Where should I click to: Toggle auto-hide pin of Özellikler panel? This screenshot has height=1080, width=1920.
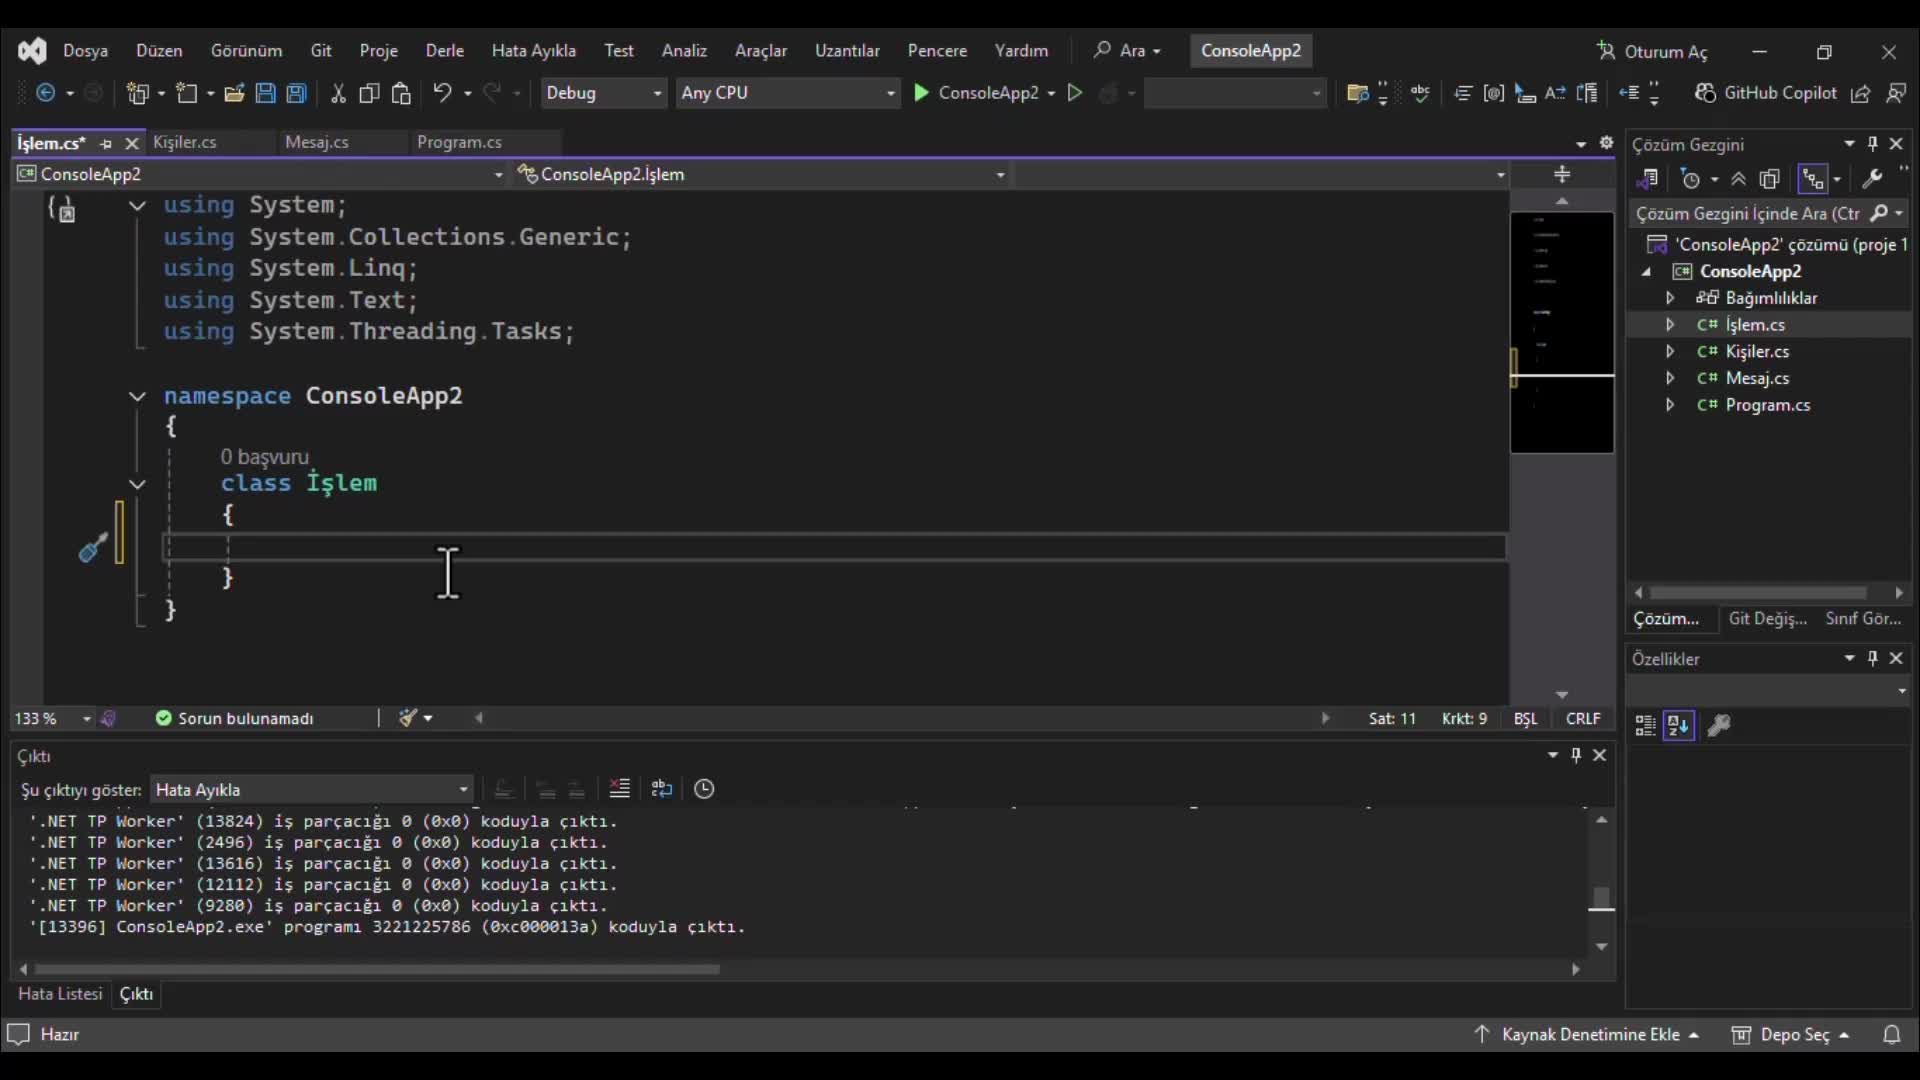1873,658
